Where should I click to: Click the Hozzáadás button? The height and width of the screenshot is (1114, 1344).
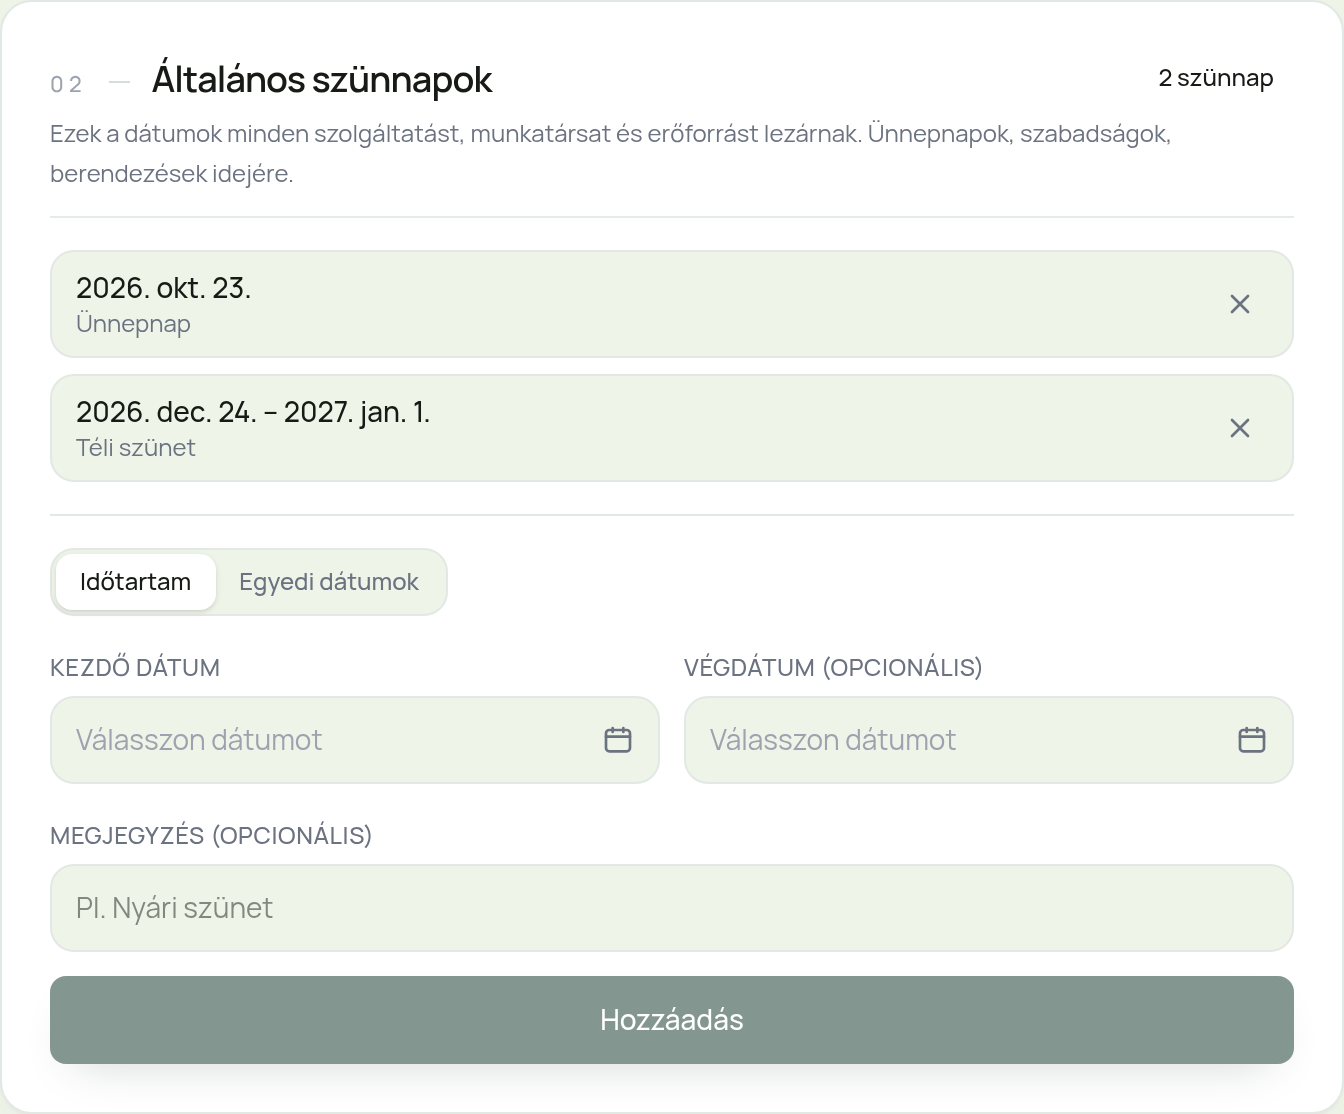point(672,1020)
